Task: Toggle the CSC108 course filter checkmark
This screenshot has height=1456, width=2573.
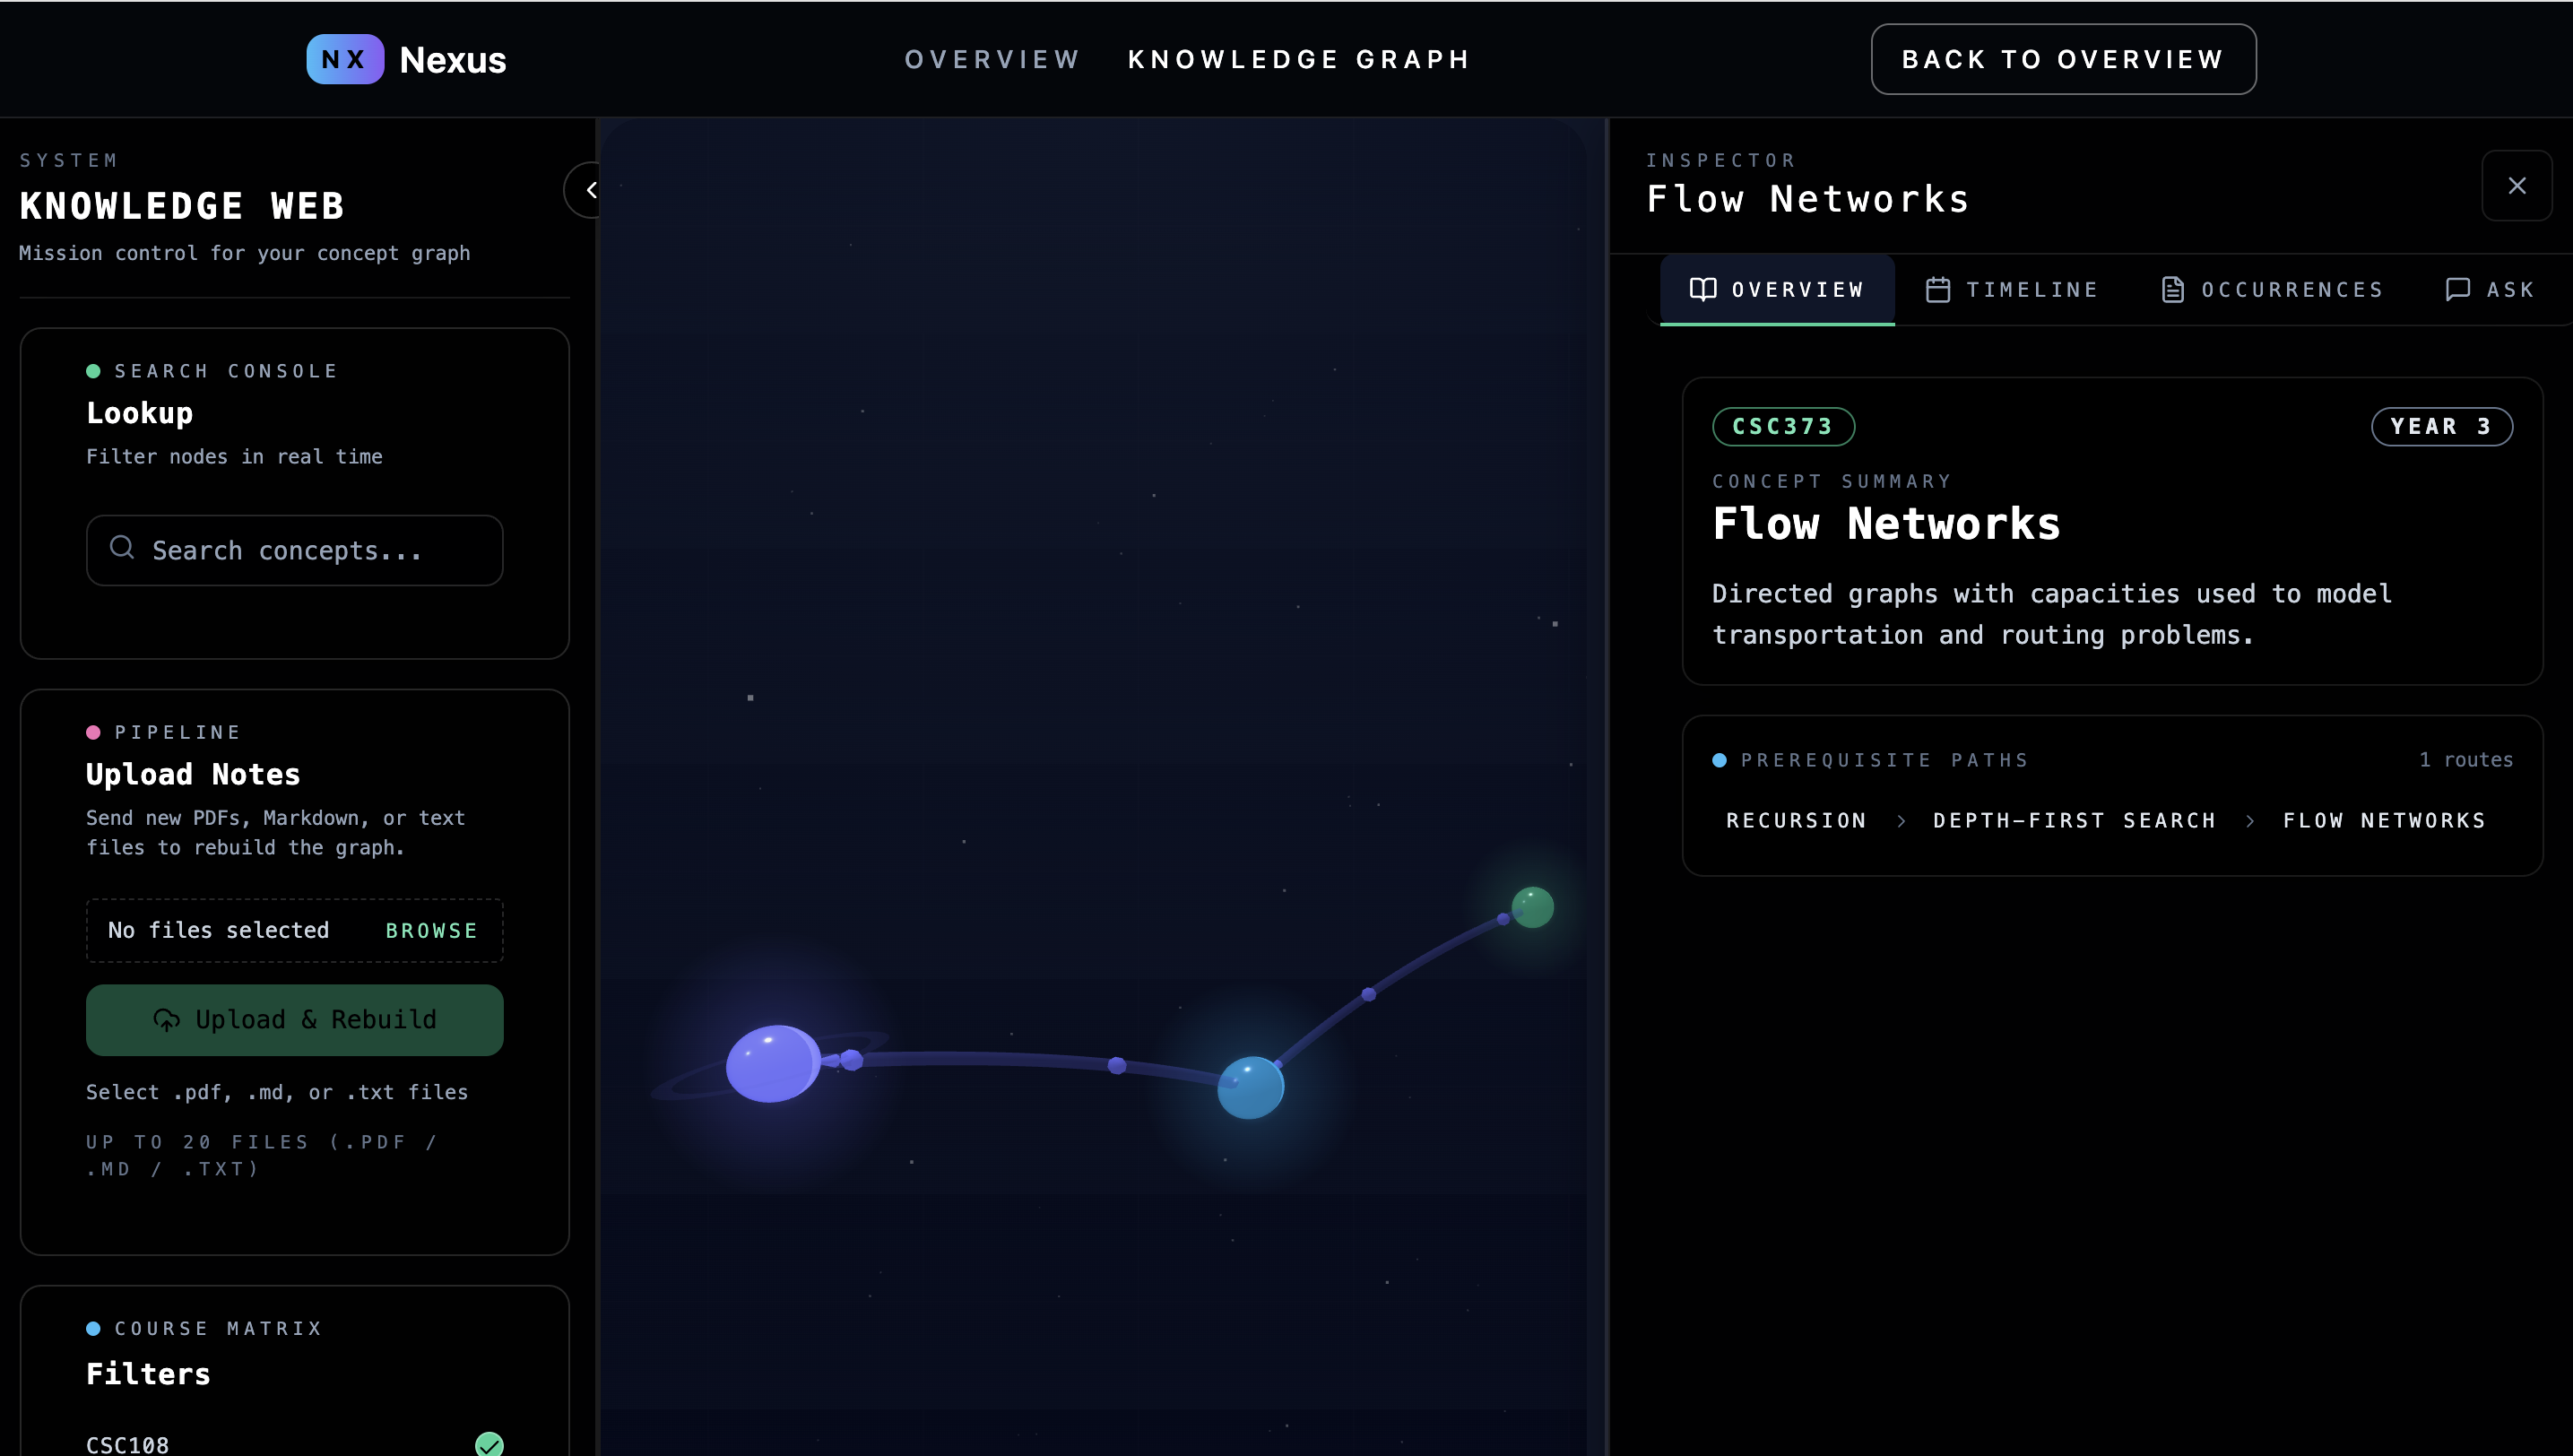Action: pyautogui.click(x=489, y=1443)
